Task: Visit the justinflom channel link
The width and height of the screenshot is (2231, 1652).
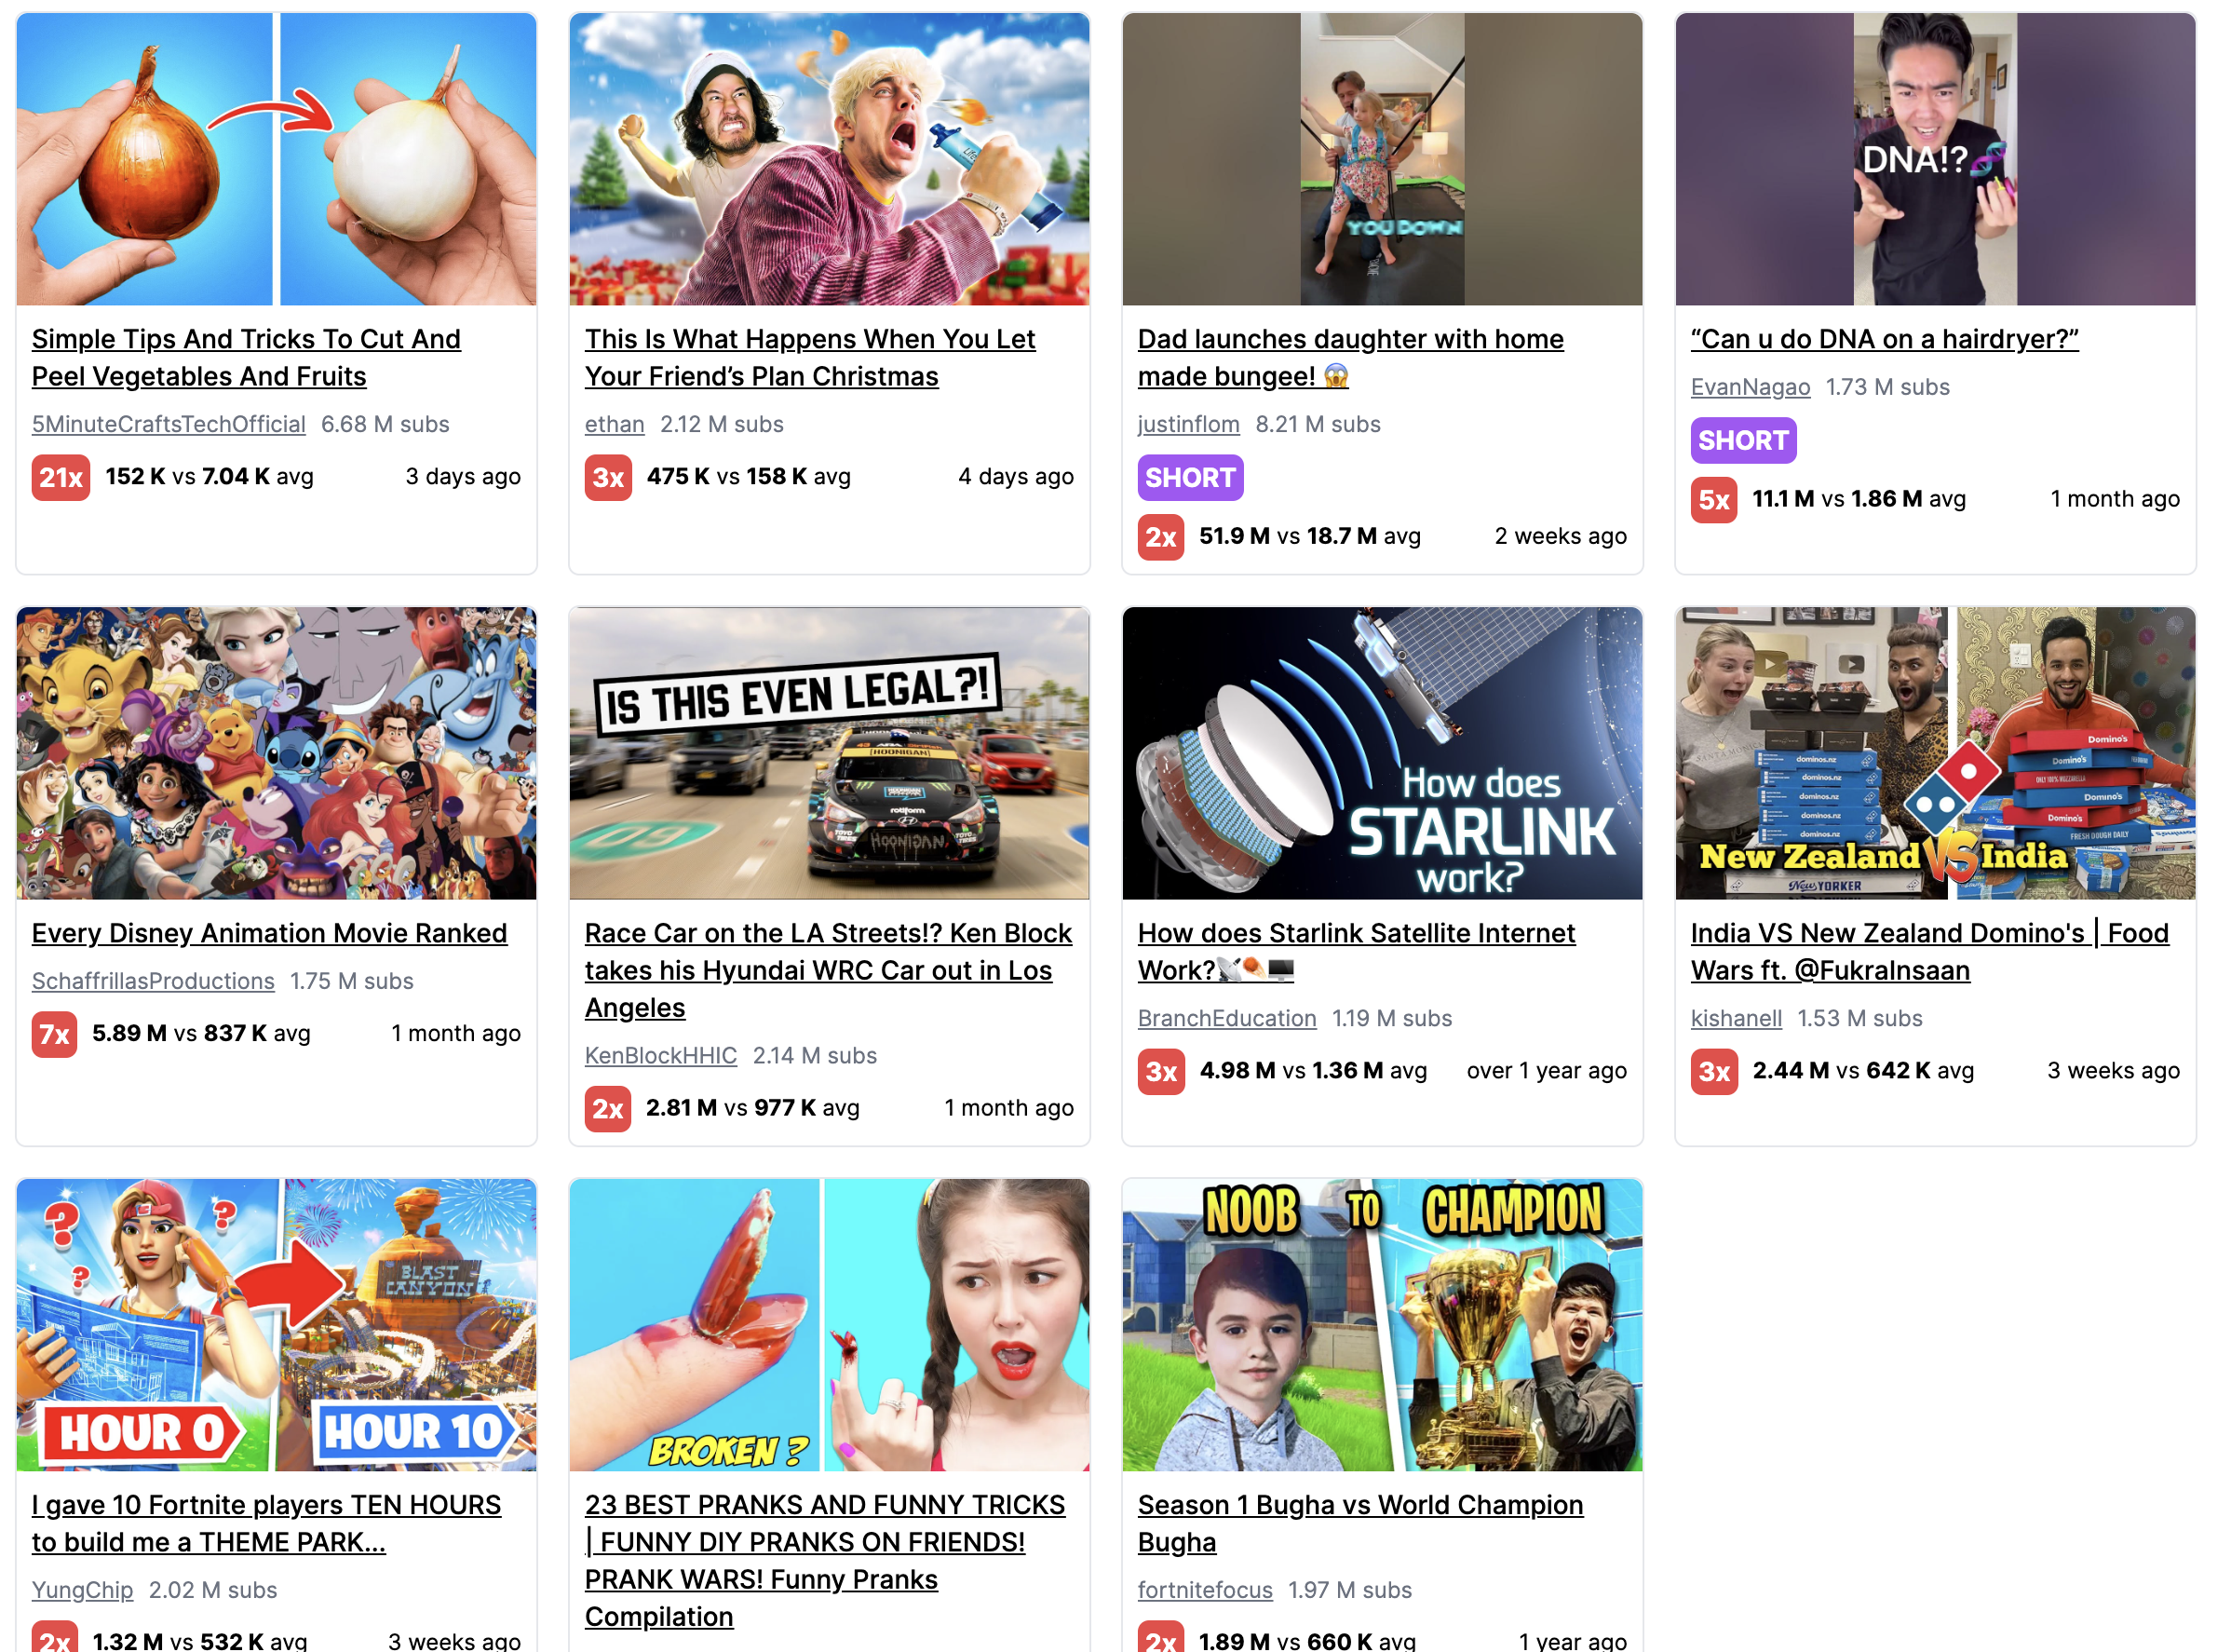Action: tap(1189, 424)
